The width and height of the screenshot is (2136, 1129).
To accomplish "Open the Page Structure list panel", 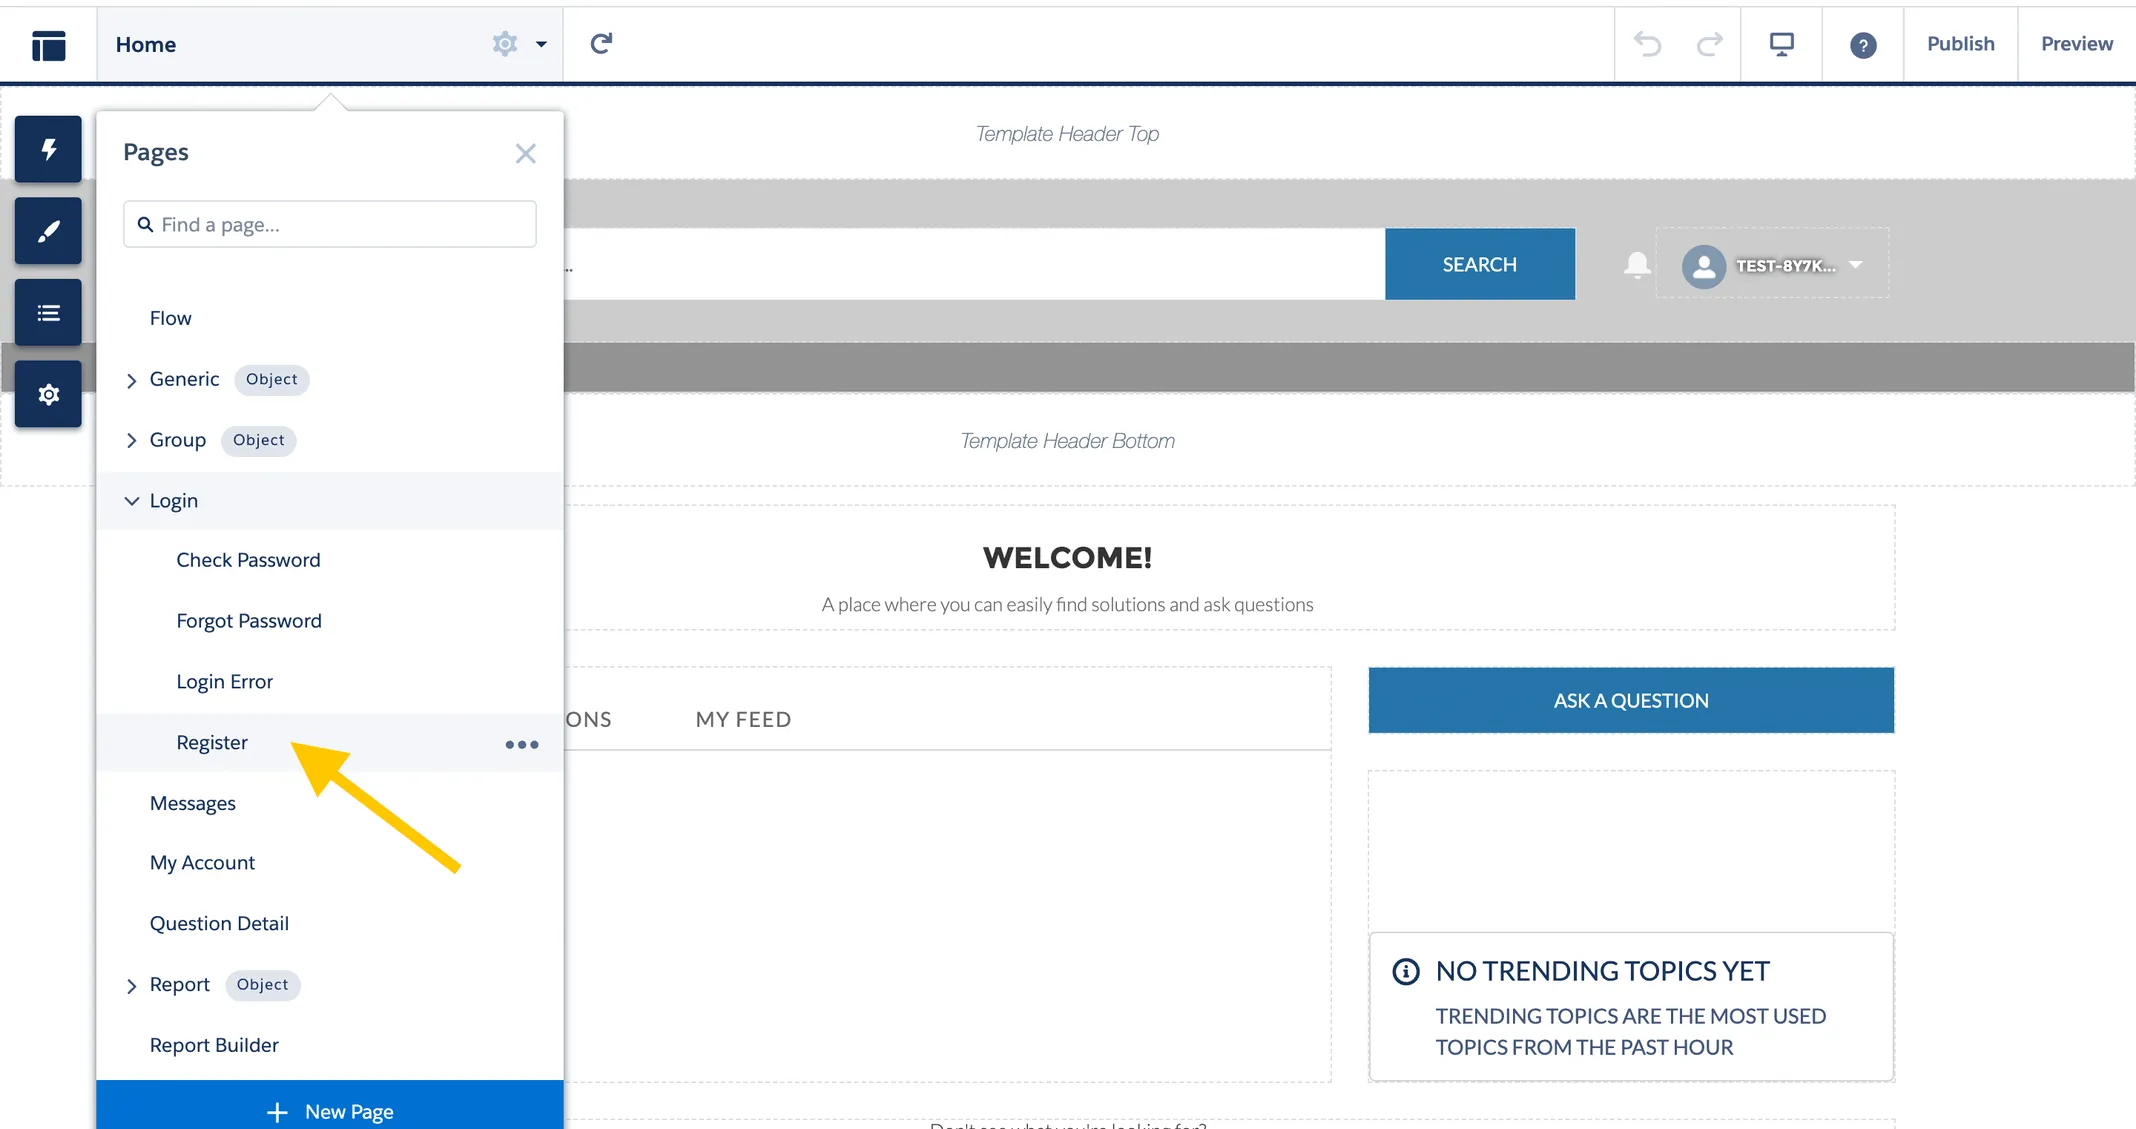I will 48,314.
